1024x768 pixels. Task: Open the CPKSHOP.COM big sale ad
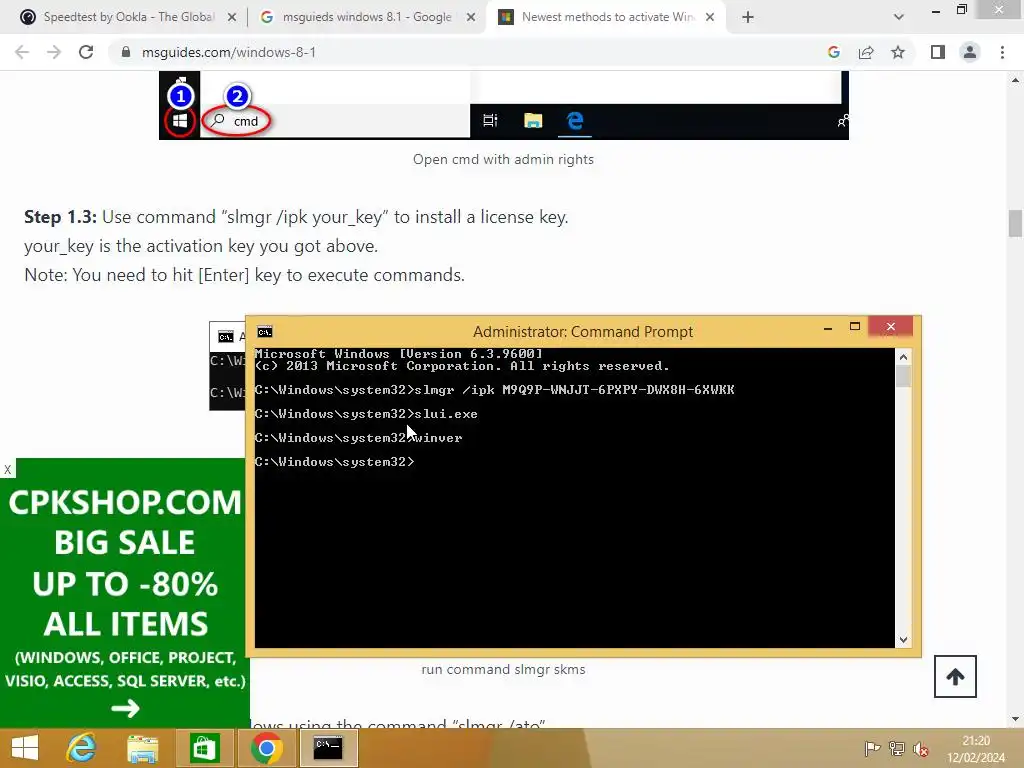(x=125, y=593)
